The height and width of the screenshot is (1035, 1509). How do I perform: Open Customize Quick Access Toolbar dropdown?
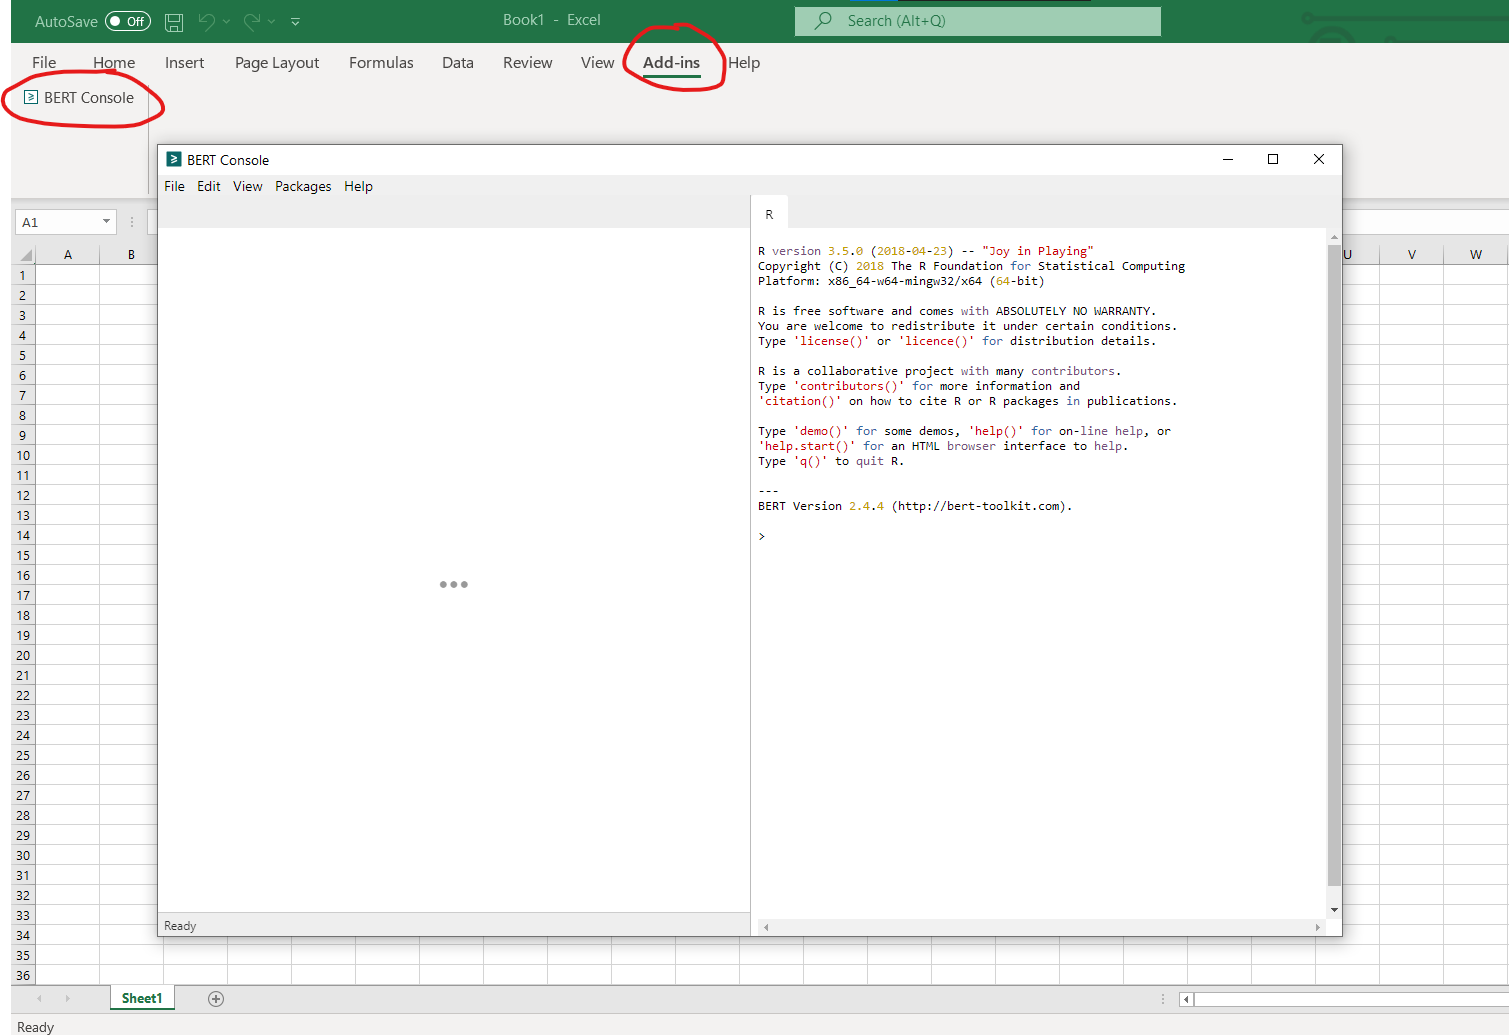tap(295, 21)
